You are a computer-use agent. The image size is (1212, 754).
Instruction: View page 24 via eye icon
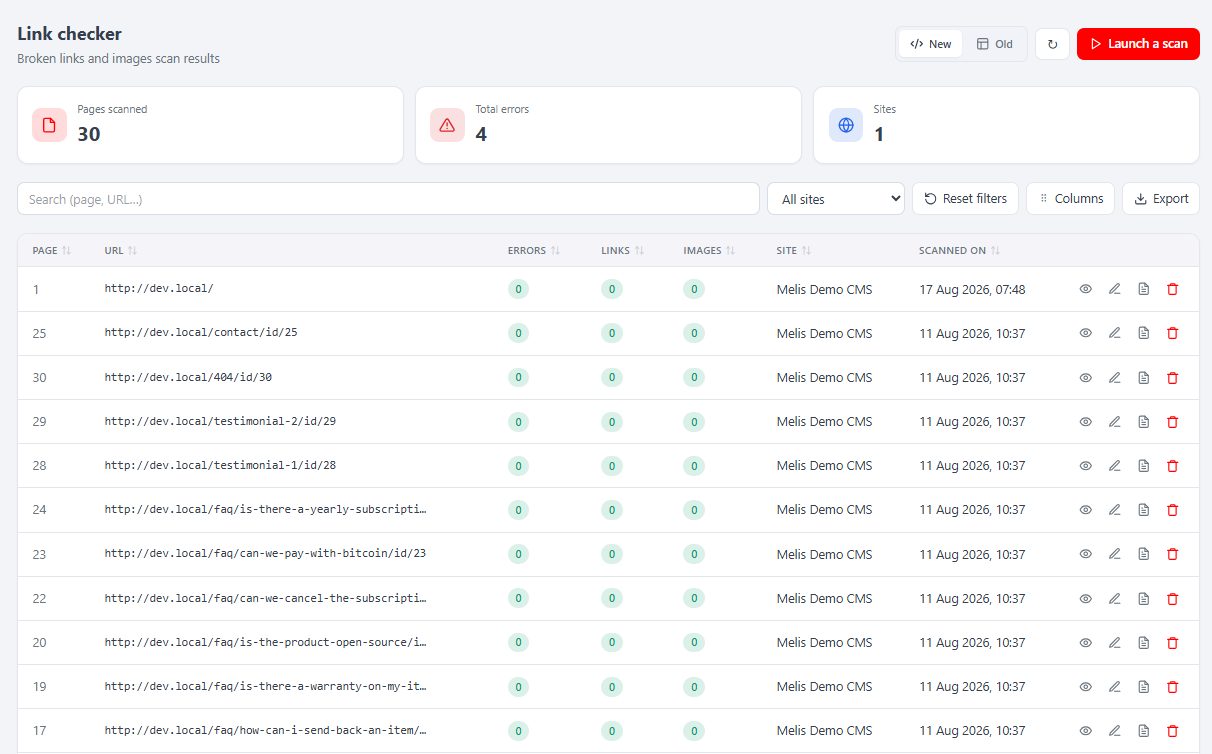click(1085, 510)
